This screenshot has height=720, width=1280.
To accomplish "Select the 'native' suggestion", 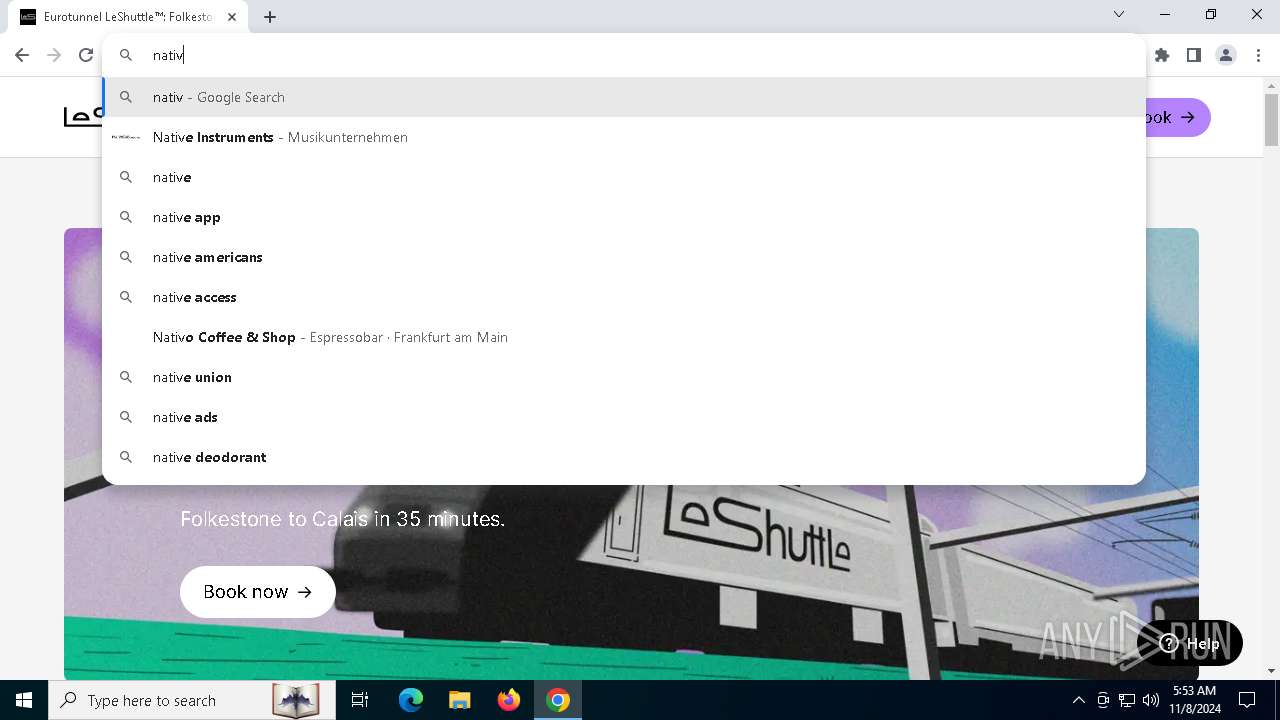I will click(624, 177).
